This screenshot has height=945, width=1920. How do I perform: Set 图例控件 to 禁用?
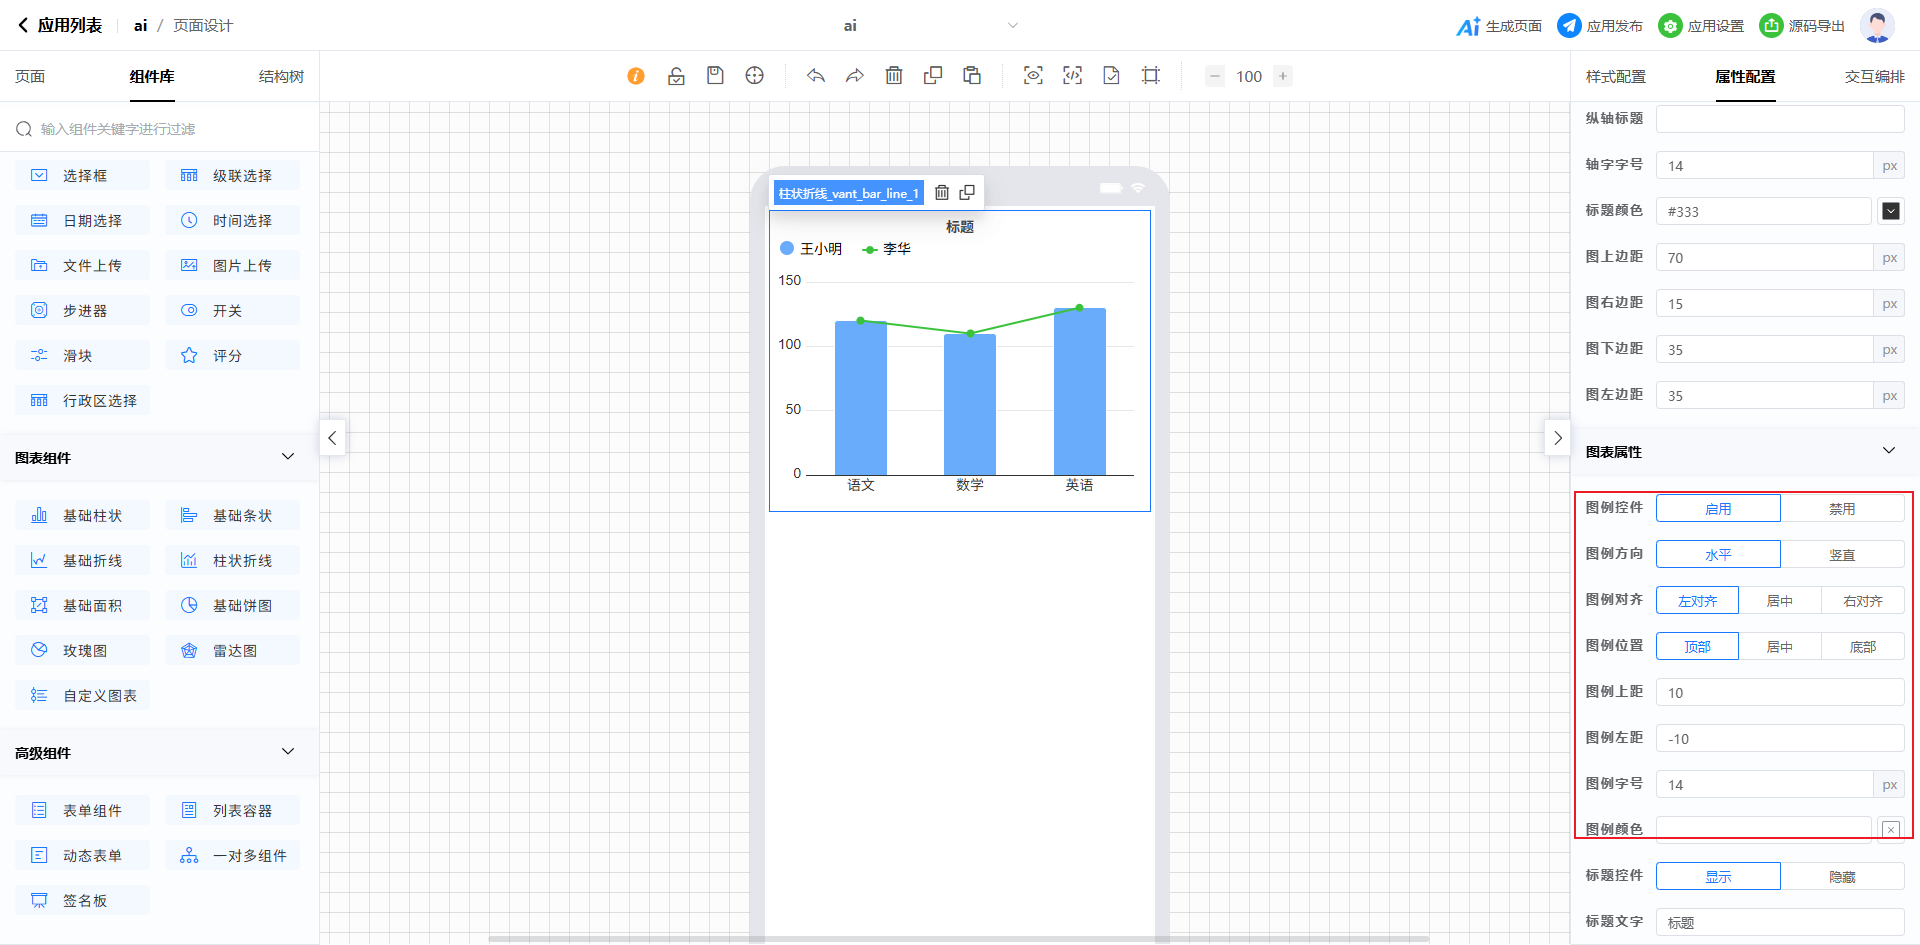point(1841,509)
